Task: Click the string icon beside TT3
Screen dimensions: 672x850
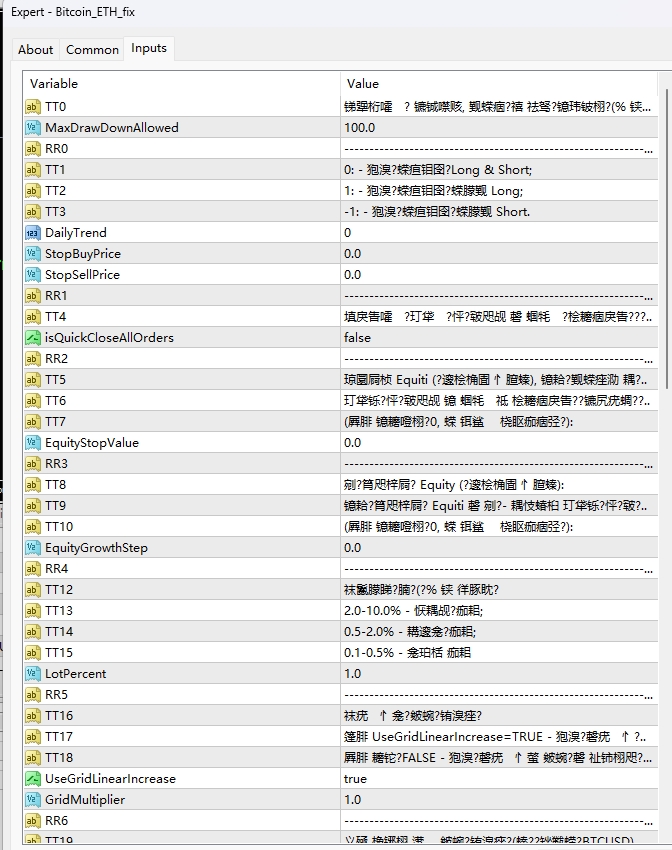Action: 33,212
